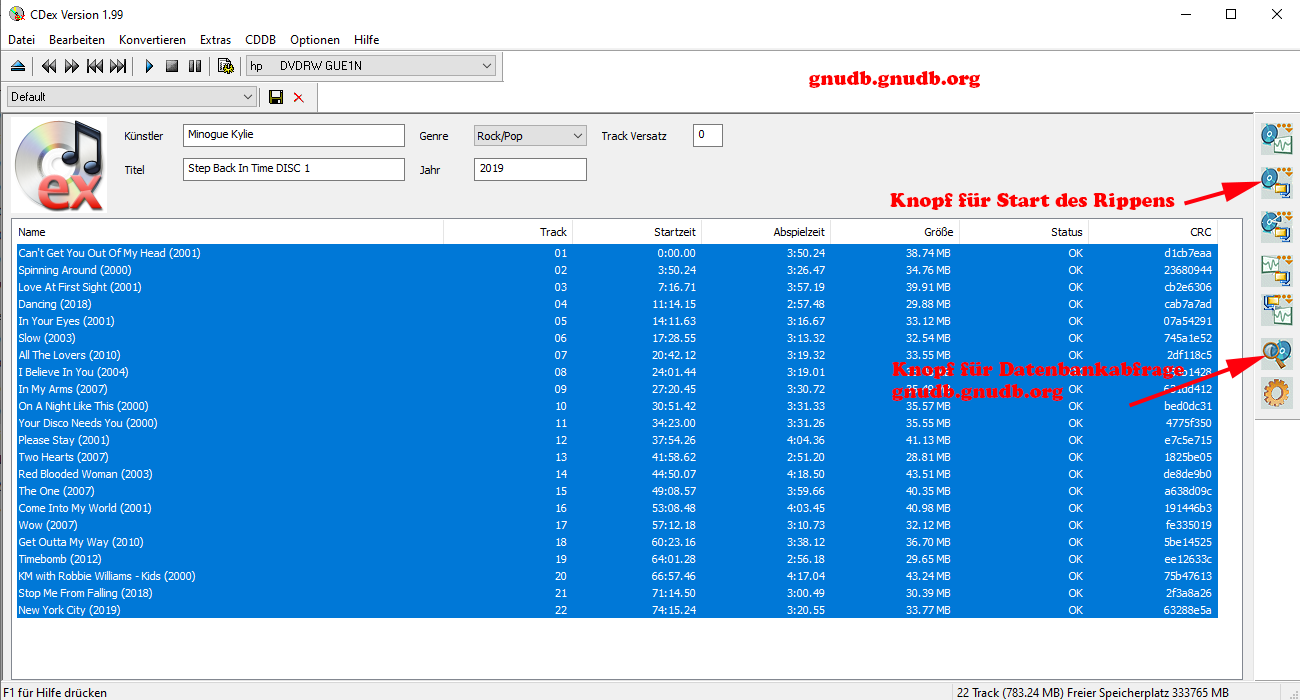This screenshot has height=700, width=1300.
Task: Click the Künstler field containing Minogue Kylie
Action: coord(294,135)
